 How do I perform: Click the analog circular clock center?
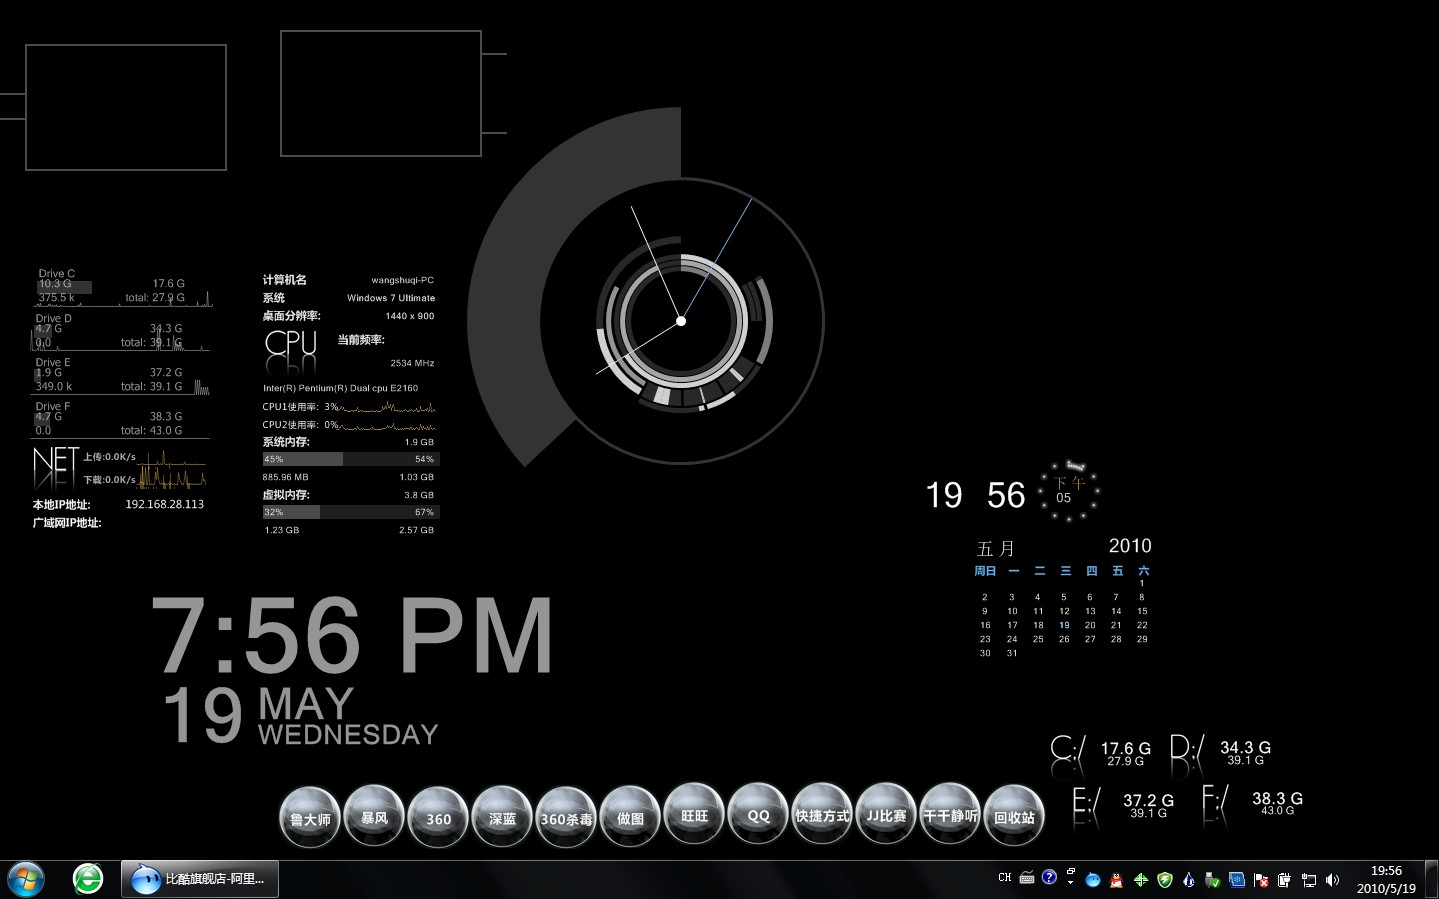tap(681, 321)
